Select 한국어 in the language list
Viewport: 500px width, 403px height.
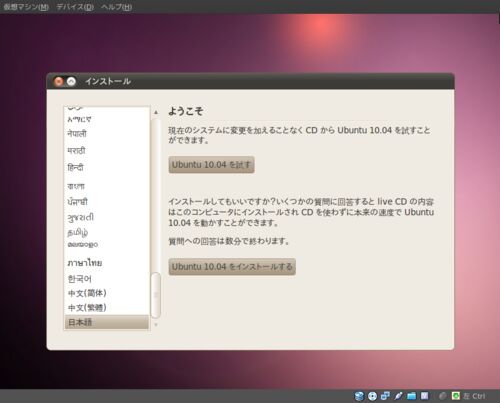pos(106,279)
